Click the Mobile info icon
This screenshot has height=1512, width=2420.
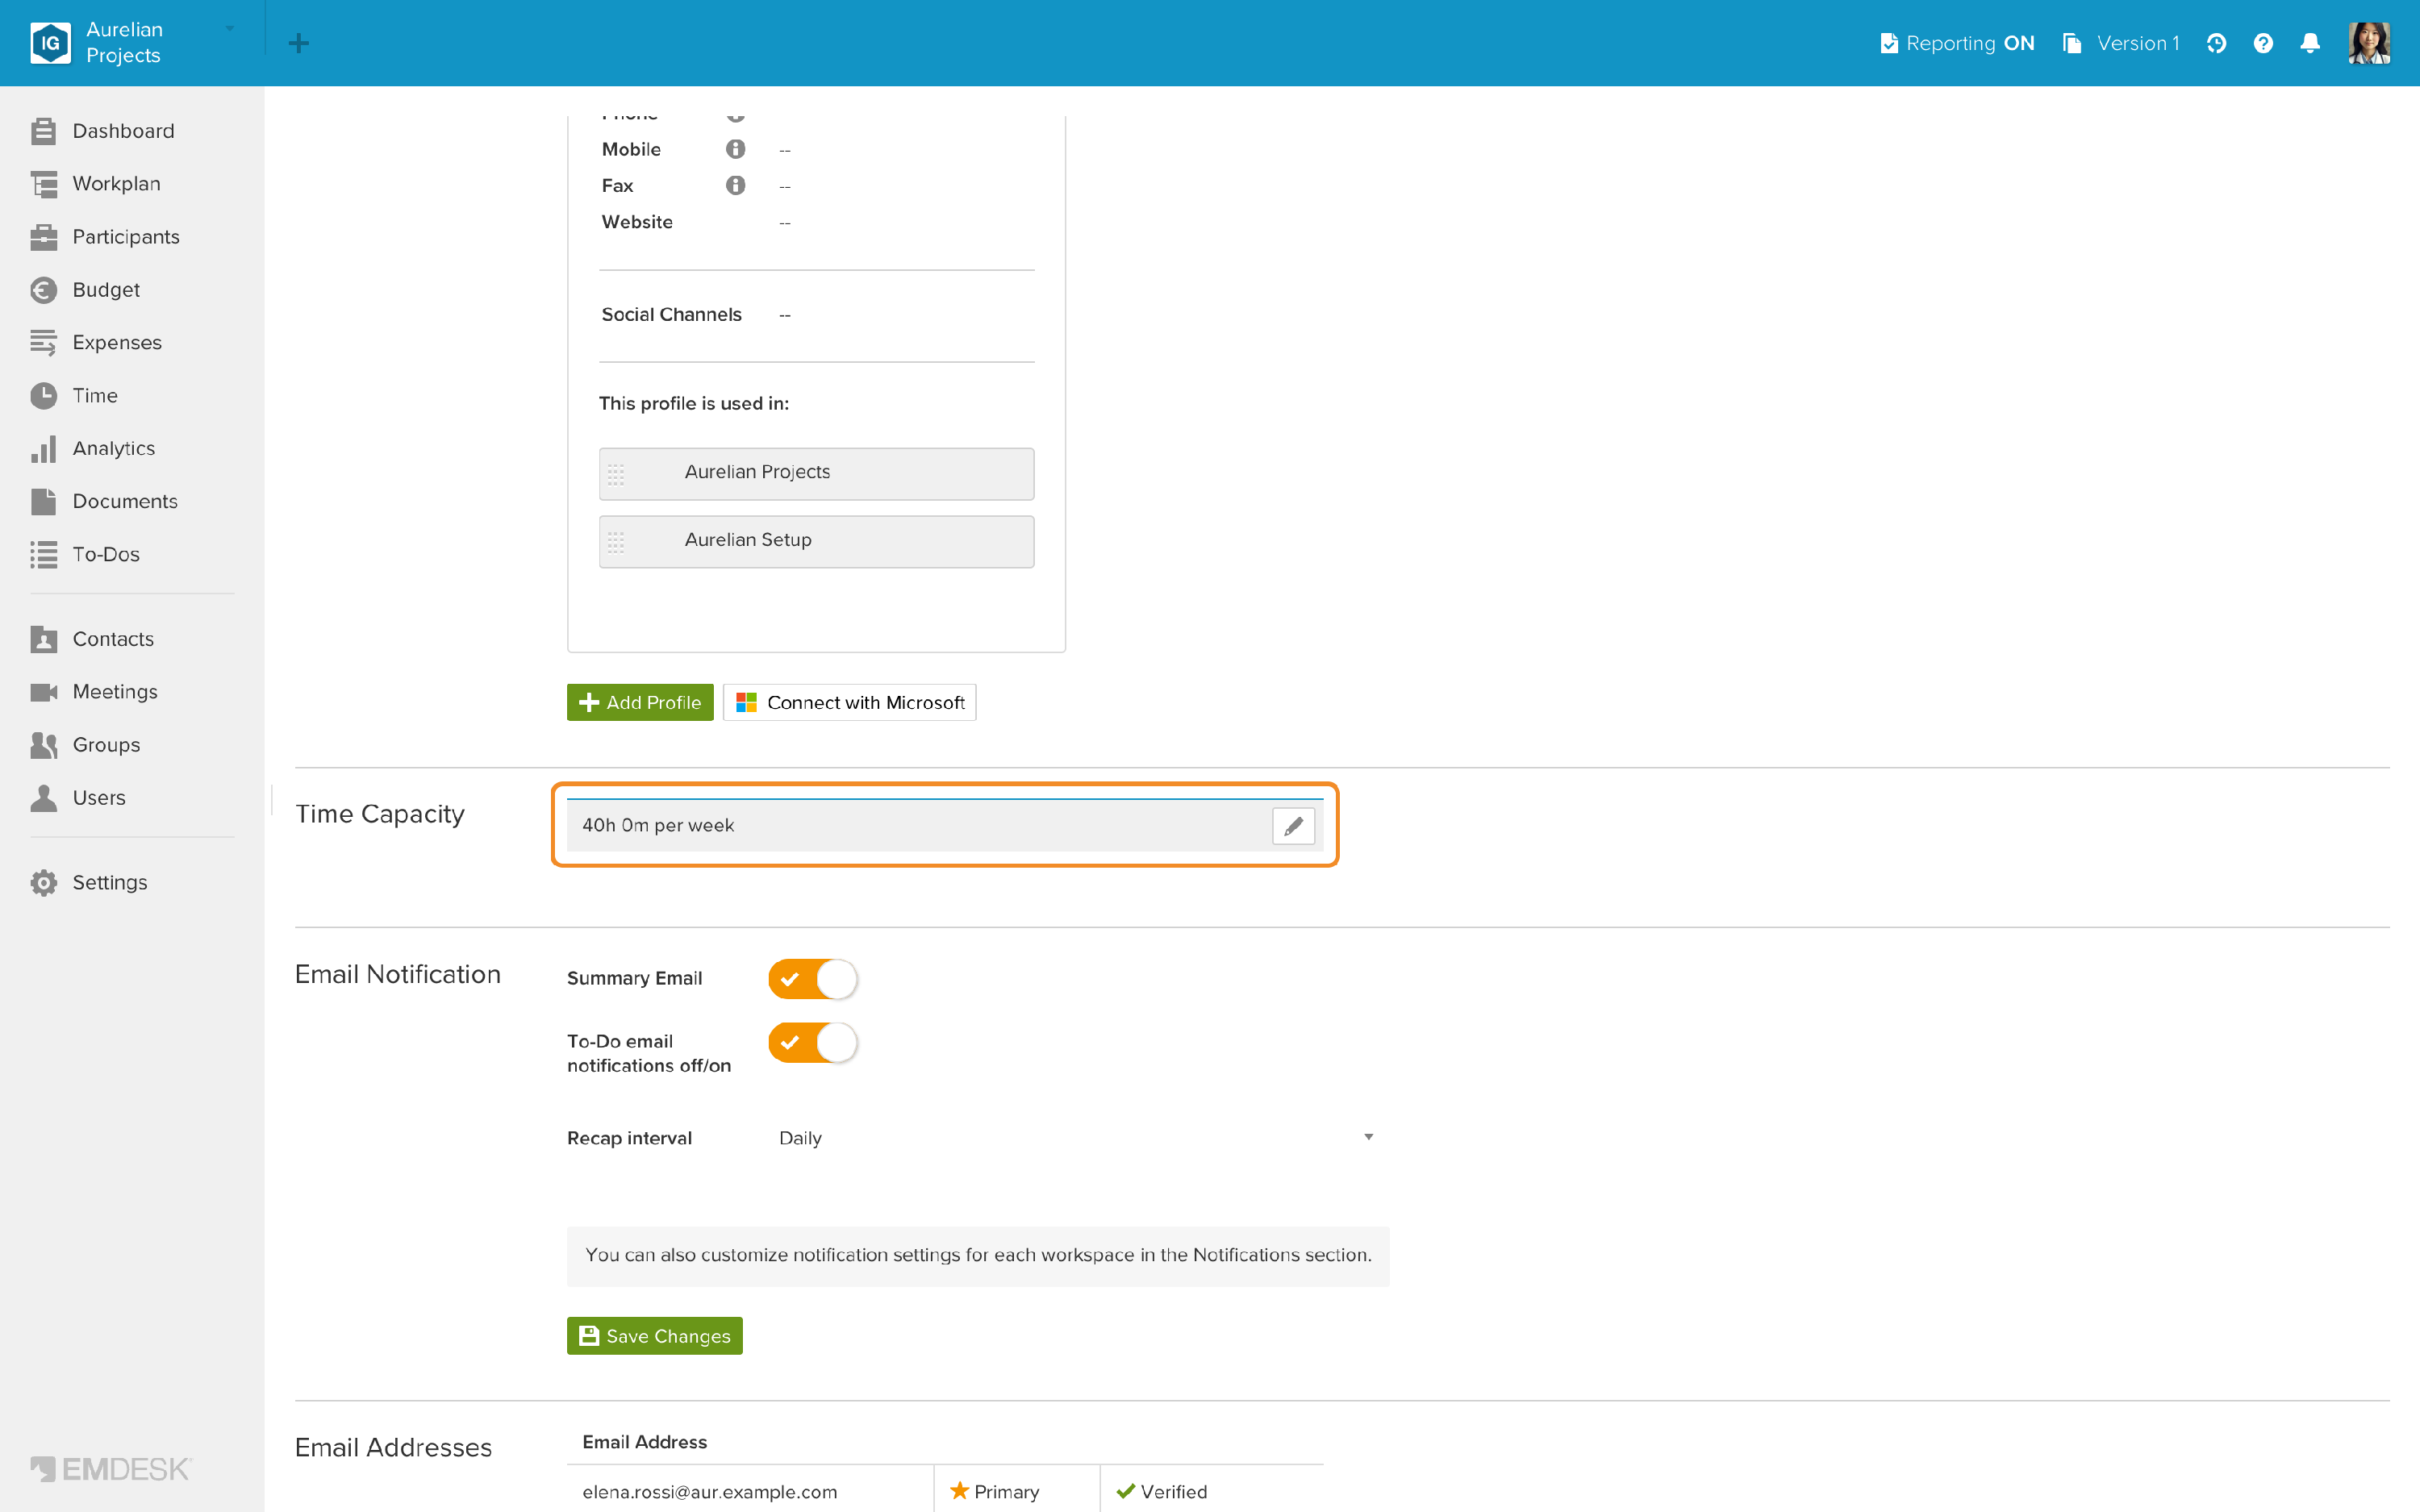pyautogui.click(x=735, y=149)
